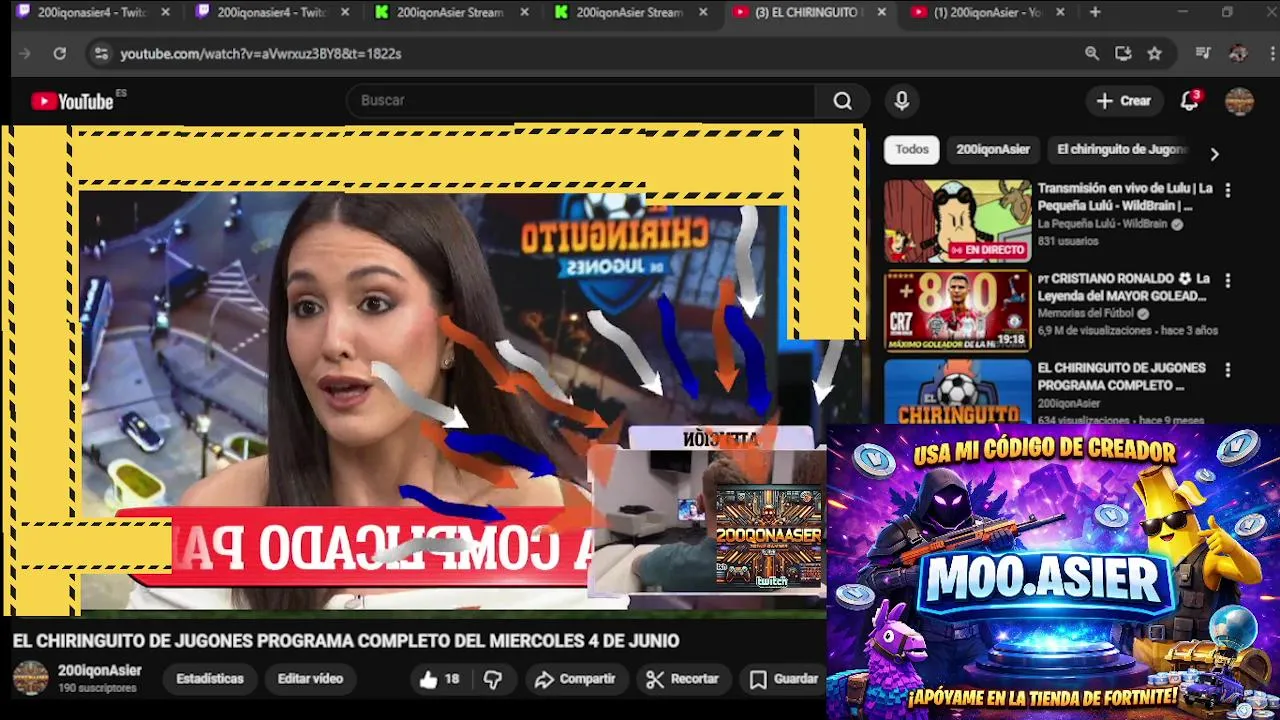This screenshot has height=720, width=1280.
Task: Open the El Chiringuito sidebar thumbnail
Action: 957,392
